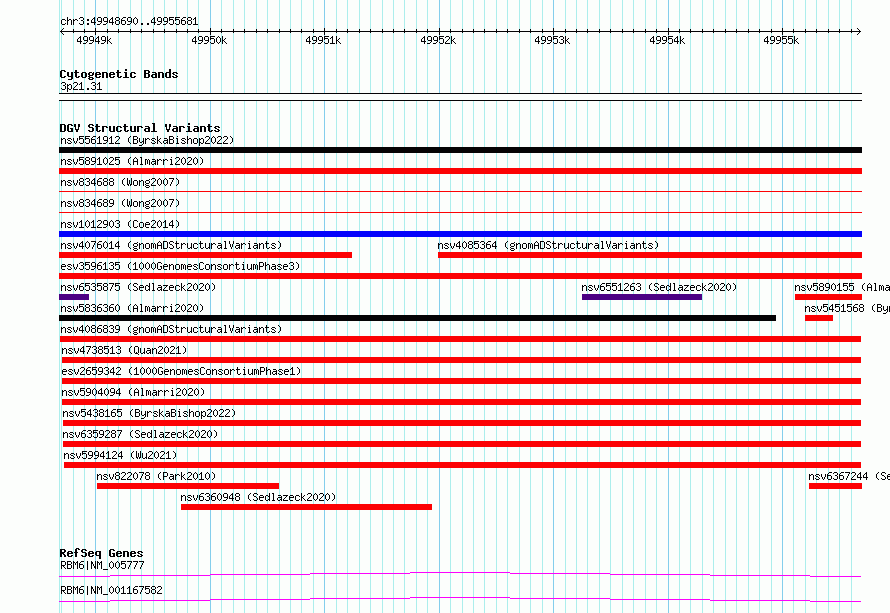
Task: Select the red nsv6359287 variant bar
Action: coord(462,444)
